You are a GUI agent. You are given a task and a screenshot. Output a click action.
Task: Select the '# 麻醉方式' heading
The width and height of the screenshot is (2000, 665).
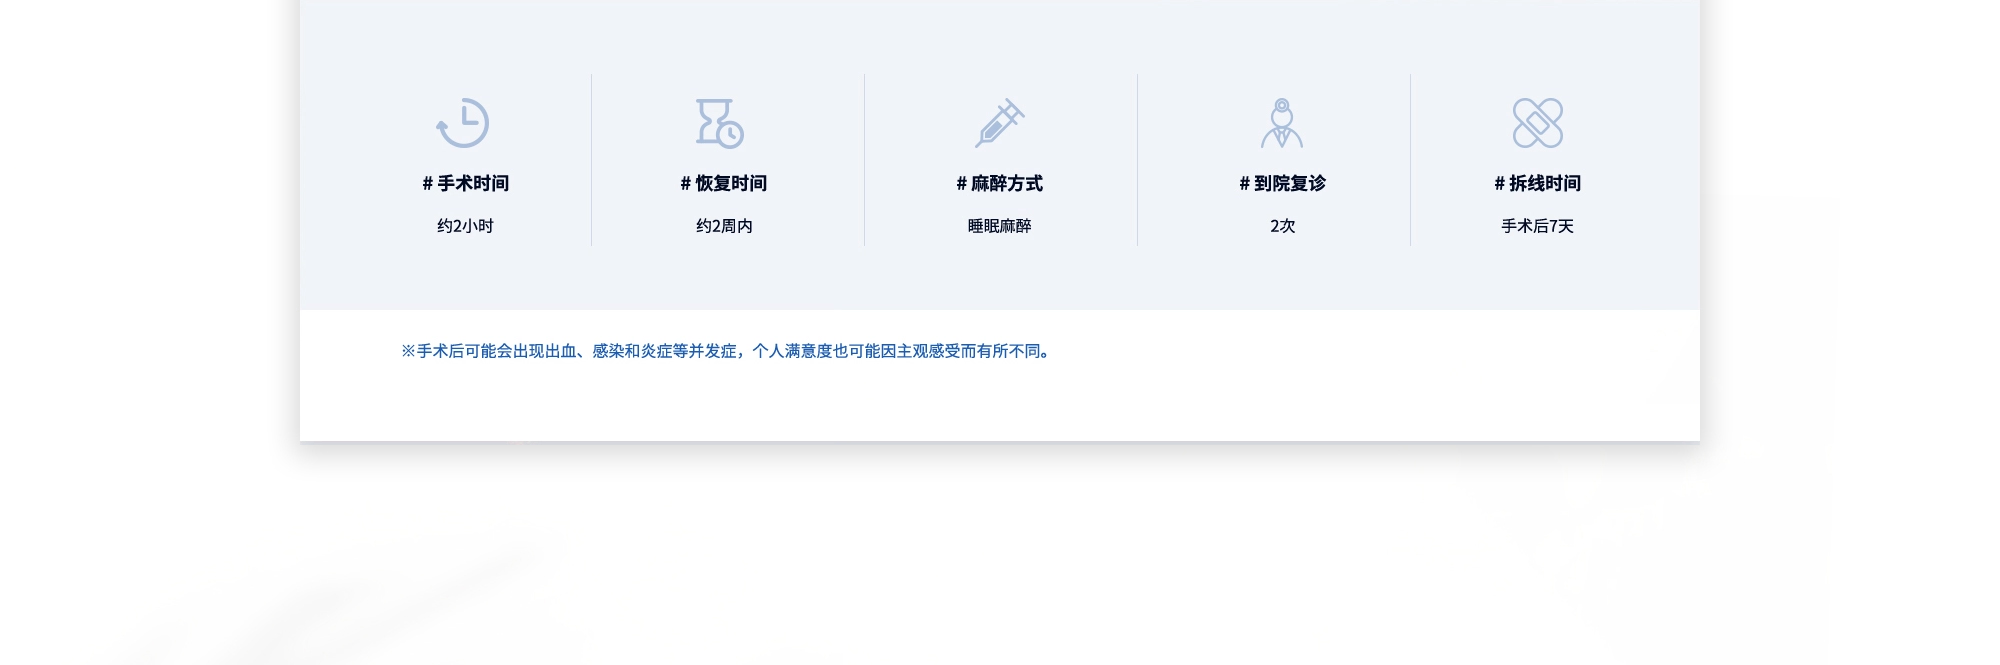tap(1000, 184)
